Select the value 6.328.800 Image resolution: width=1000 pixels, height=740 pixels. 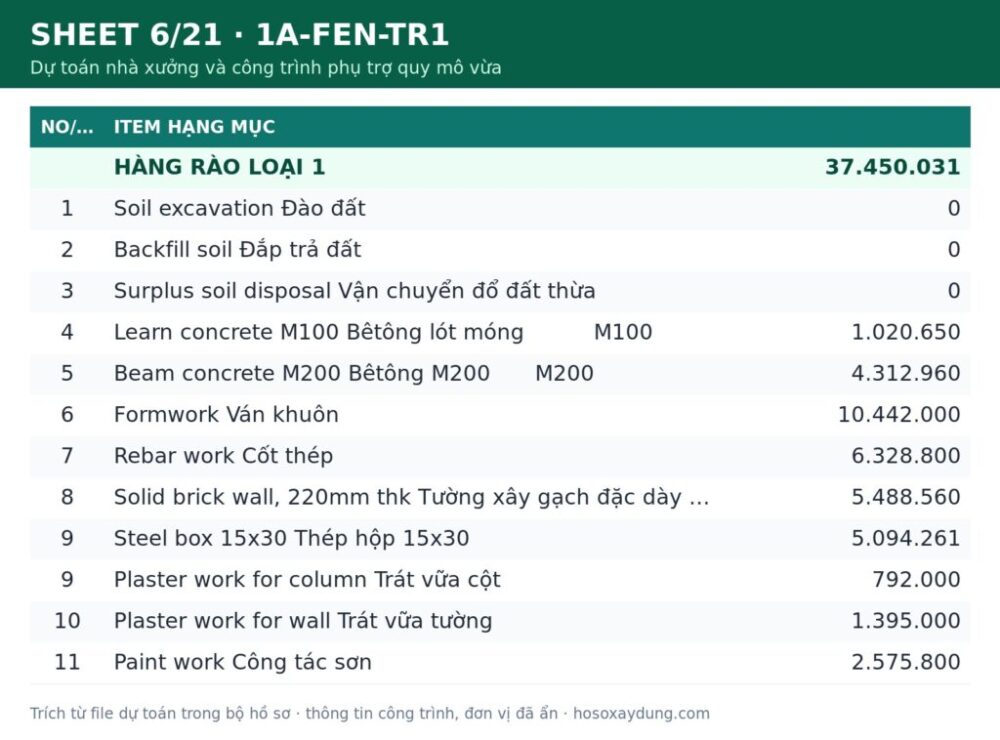click(x=906, y=456)
